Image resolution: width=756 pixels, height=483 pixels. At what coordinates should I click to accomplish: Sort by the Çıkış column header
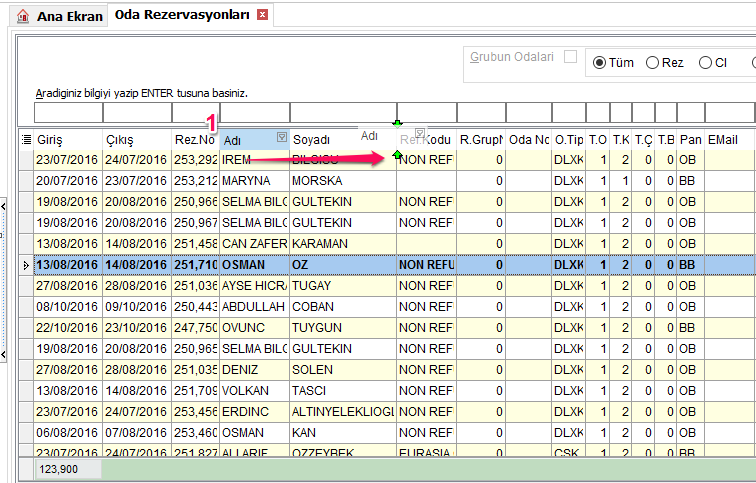[x=137, y=140]
